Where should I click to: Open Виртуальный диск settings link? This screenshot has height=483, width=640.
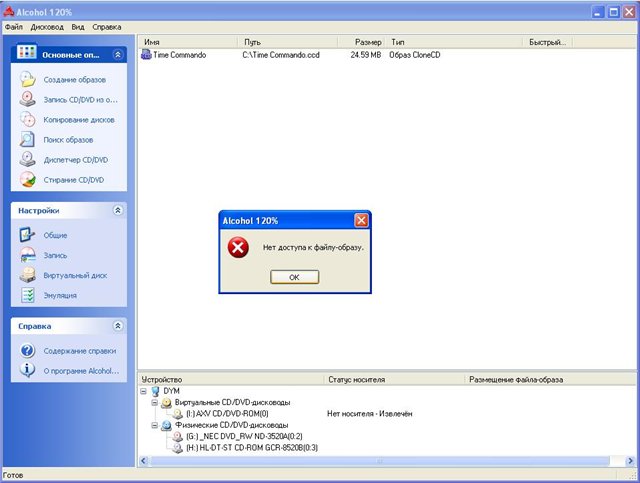[x=75, y=276]
